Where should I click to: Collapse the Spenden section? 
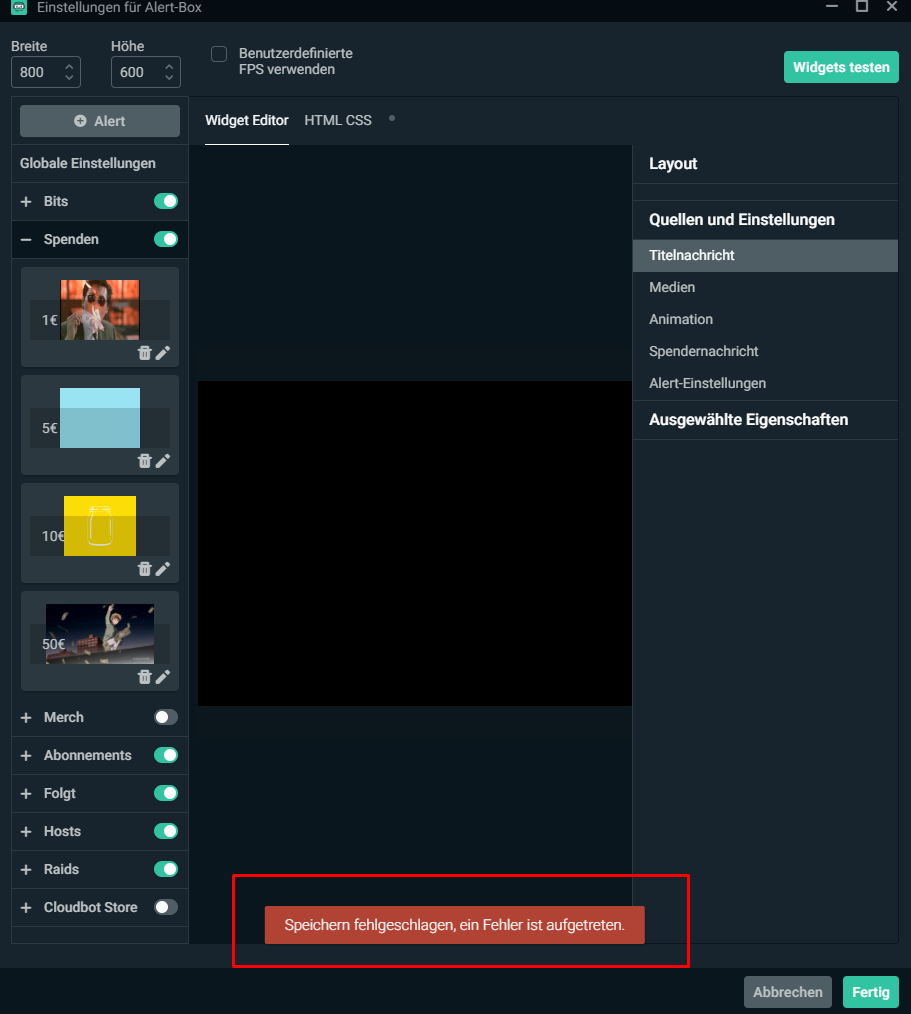(x=26, y=240)
